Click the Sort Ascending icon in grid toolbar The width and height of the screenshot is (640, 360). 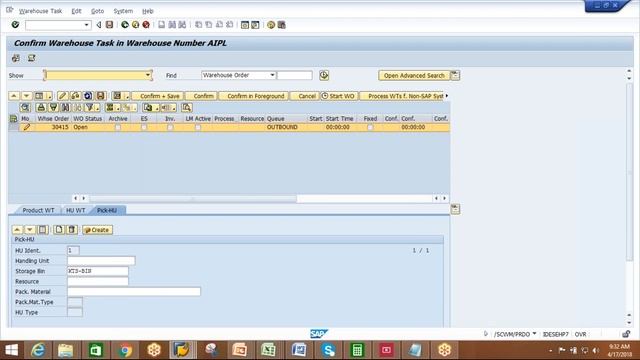(x=41, y=108)
